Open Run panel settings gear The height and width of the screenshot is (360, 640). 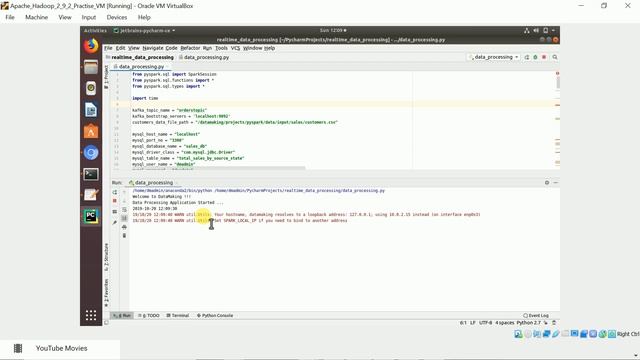(547, 182)
